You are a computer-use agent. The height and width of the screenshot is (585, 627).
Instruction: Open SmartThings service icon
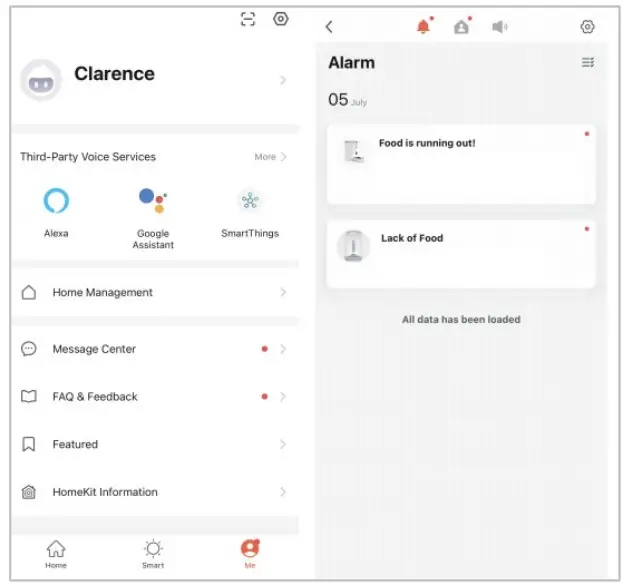(250, 200)
